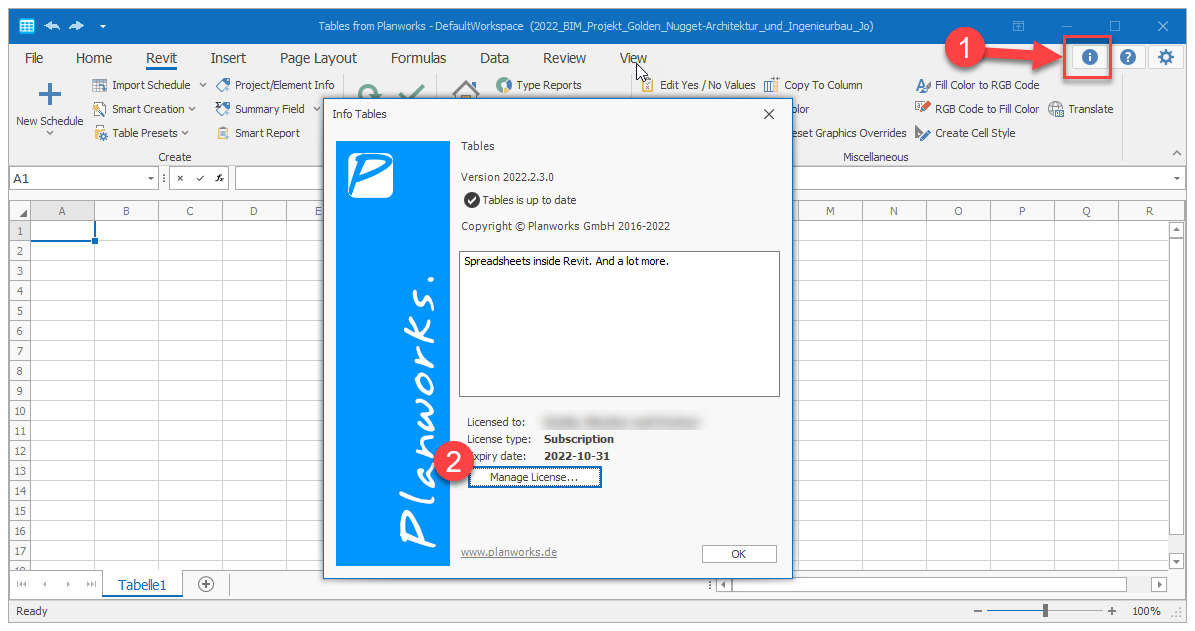1195x631 pixels.
Task: Click the vertical scrollbar down arrow
Action: pyautogui.click(x=1177, y=561)
